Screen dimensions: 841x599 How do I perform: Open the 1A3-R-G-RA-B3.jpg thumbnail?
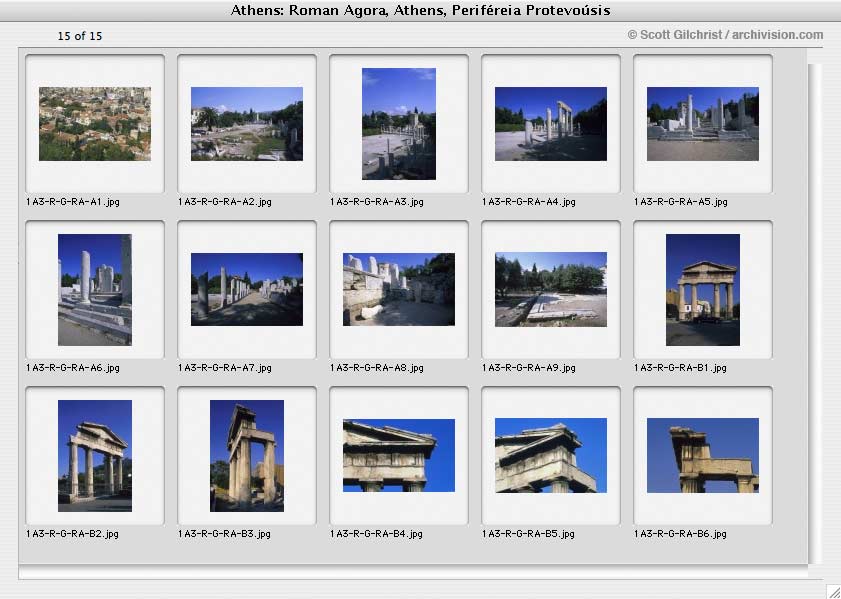247,456
